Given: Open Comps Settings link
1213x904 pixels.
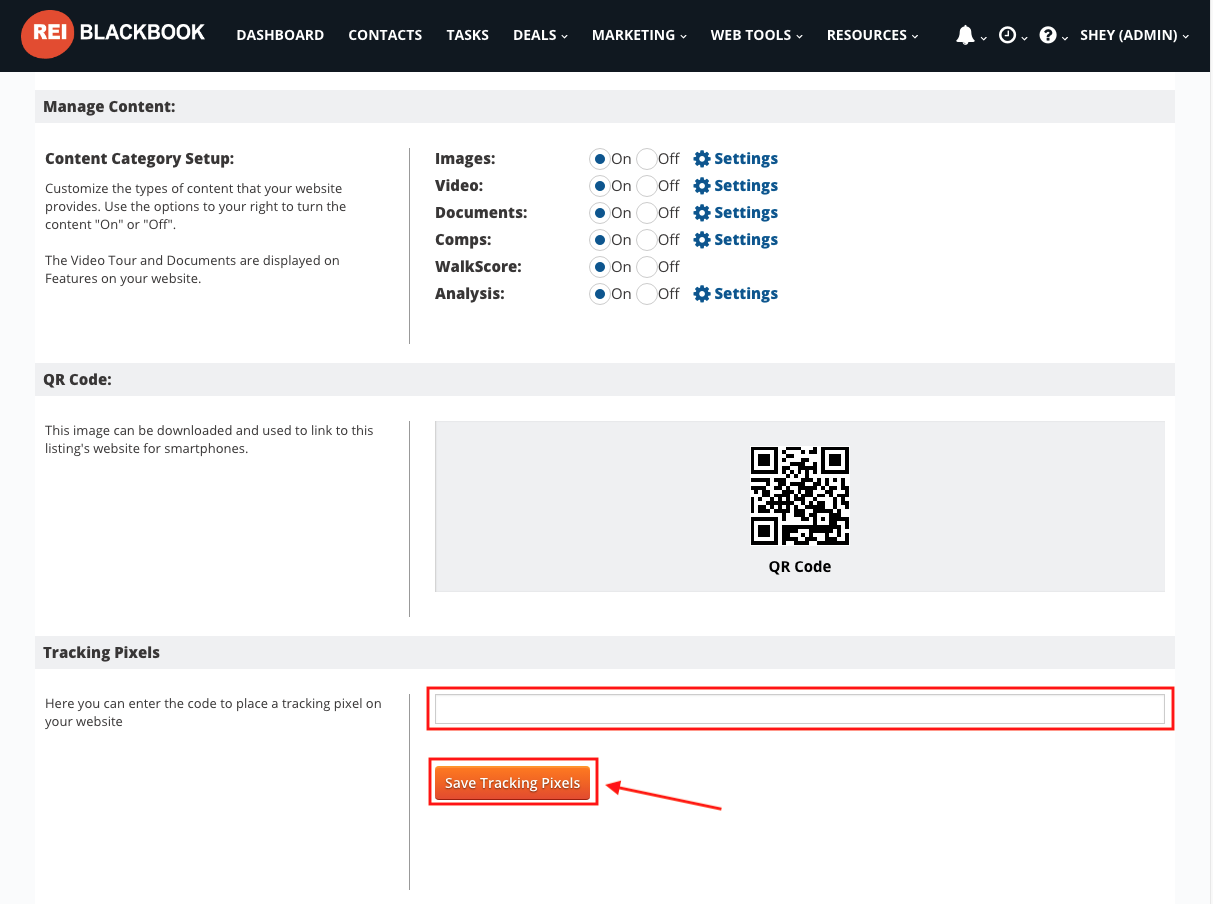Looking at the screenshot, I should [746, 240].
